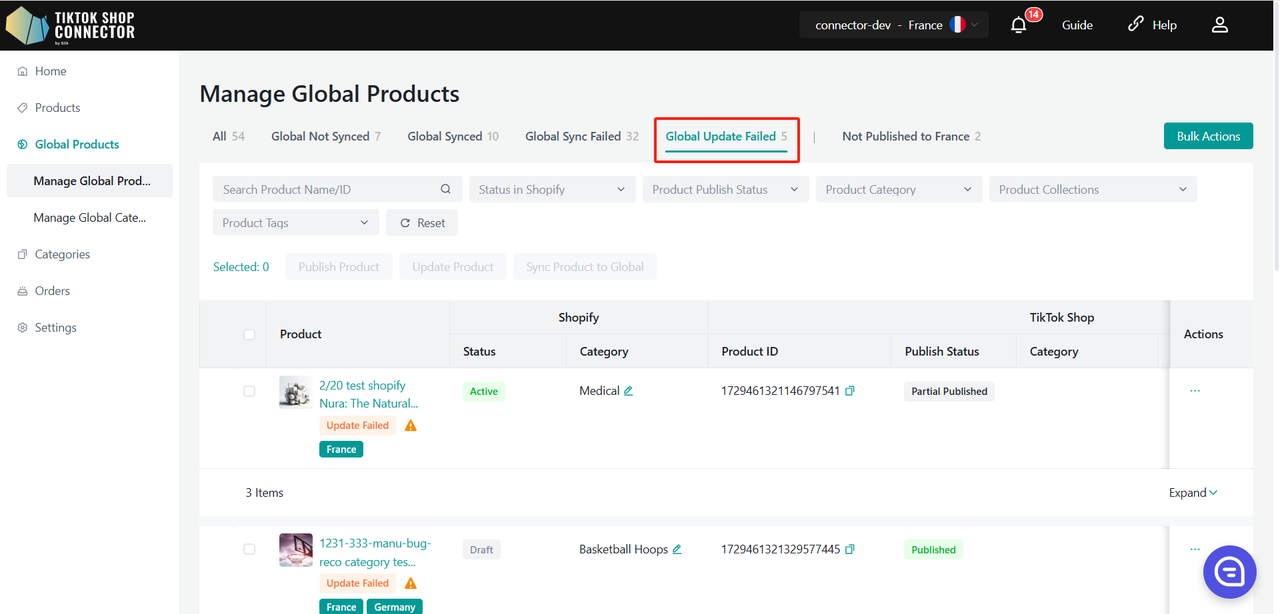Type in the Search Product Name/ID field

[325, 189]
